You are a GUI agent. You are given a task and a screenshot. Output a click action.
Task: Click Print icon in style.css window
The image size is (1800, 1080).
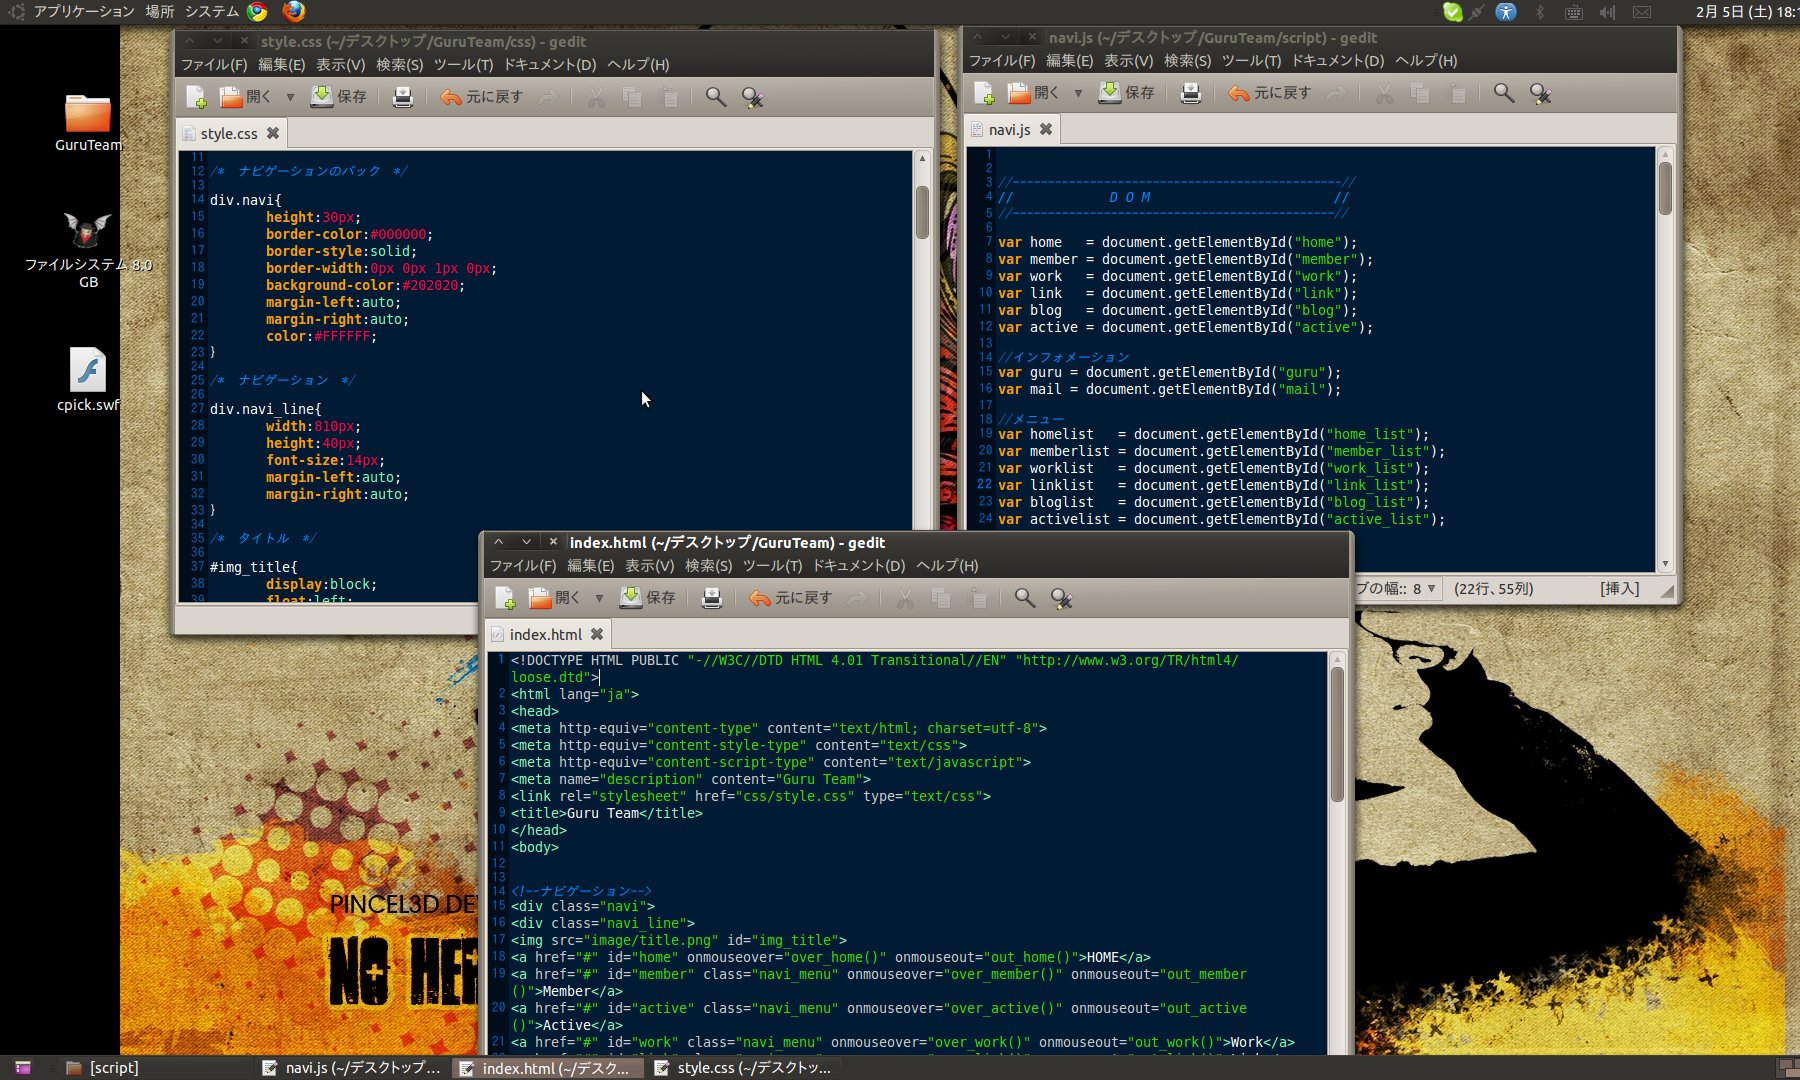pos(403,97)
